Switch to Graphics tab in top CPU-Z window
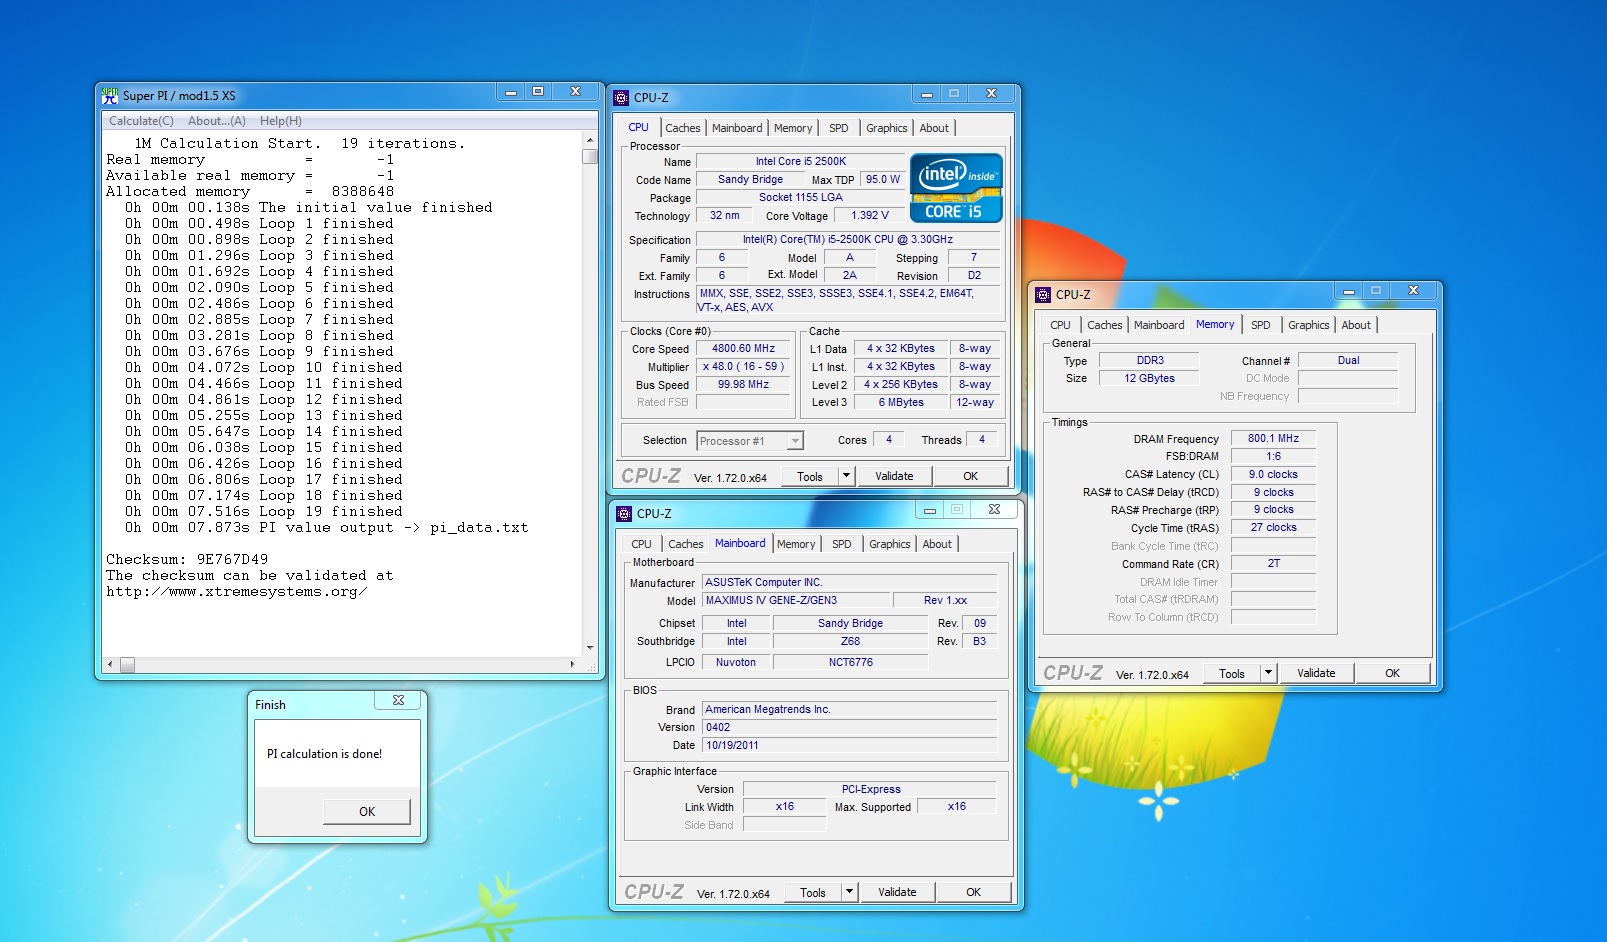Screen dimensions: 1607x942 click(887, 128)
